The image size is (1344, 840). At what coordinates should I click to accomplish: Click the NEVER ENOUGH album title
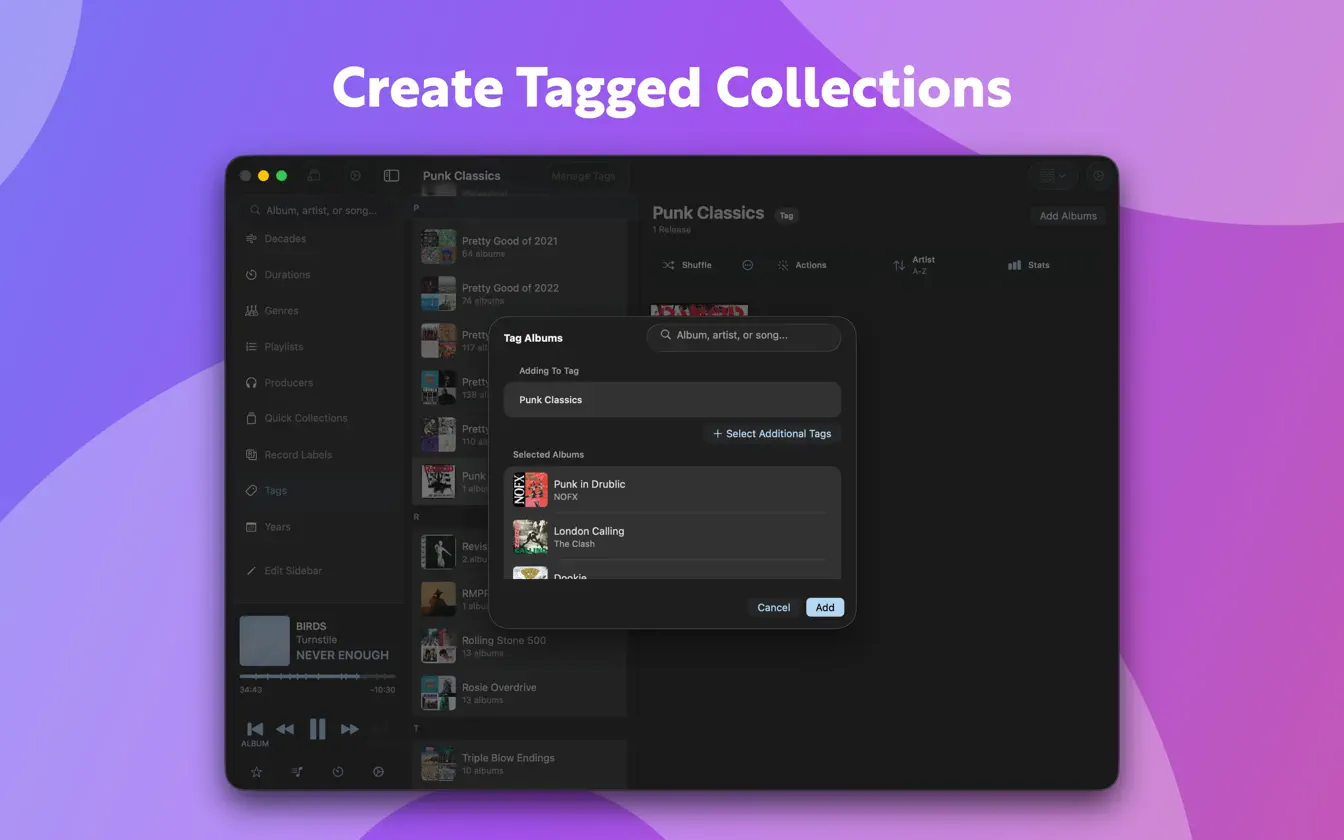pyautogui.click(x=342, y=656)
